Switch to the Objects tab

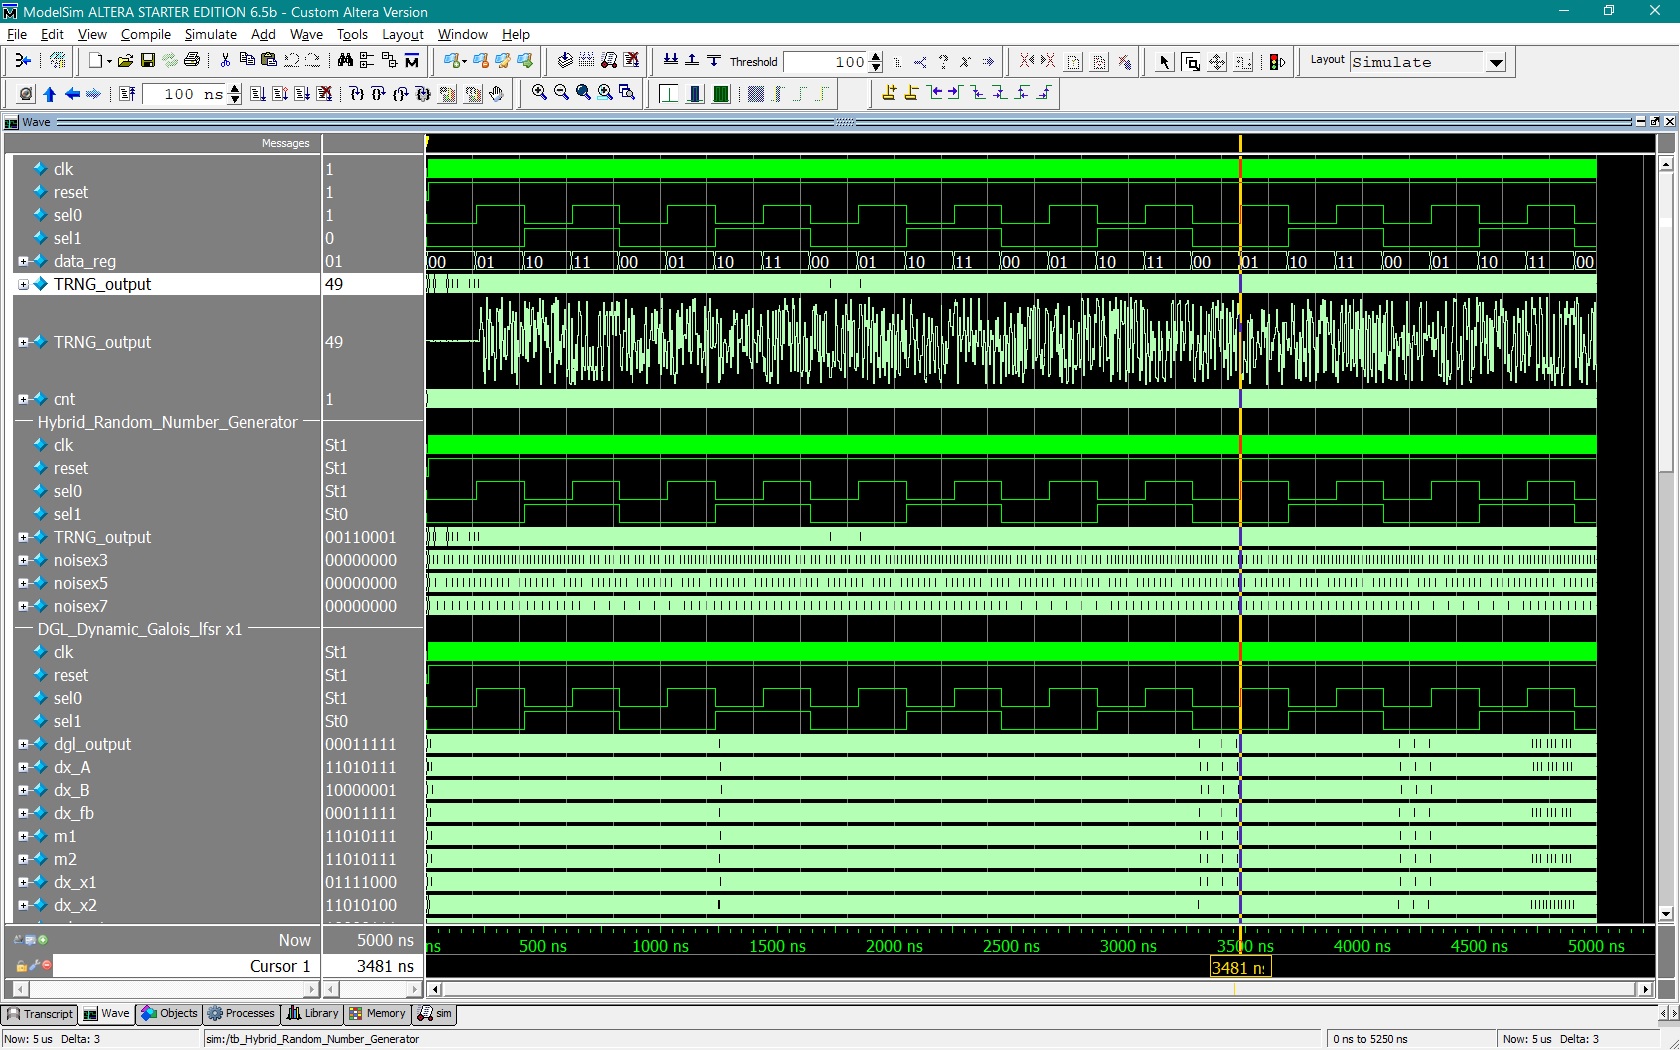pos(168,1013)
